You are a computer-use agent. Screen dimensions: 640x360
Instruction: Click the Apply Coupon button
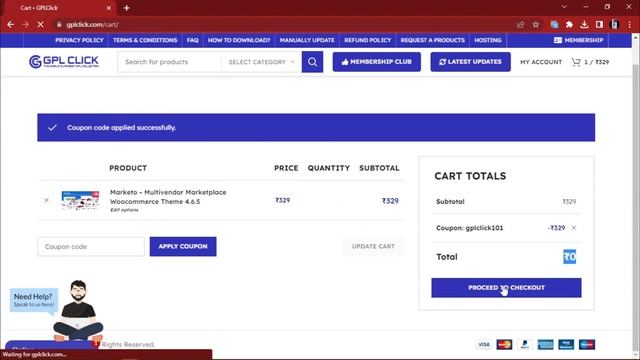pos(183,247)
